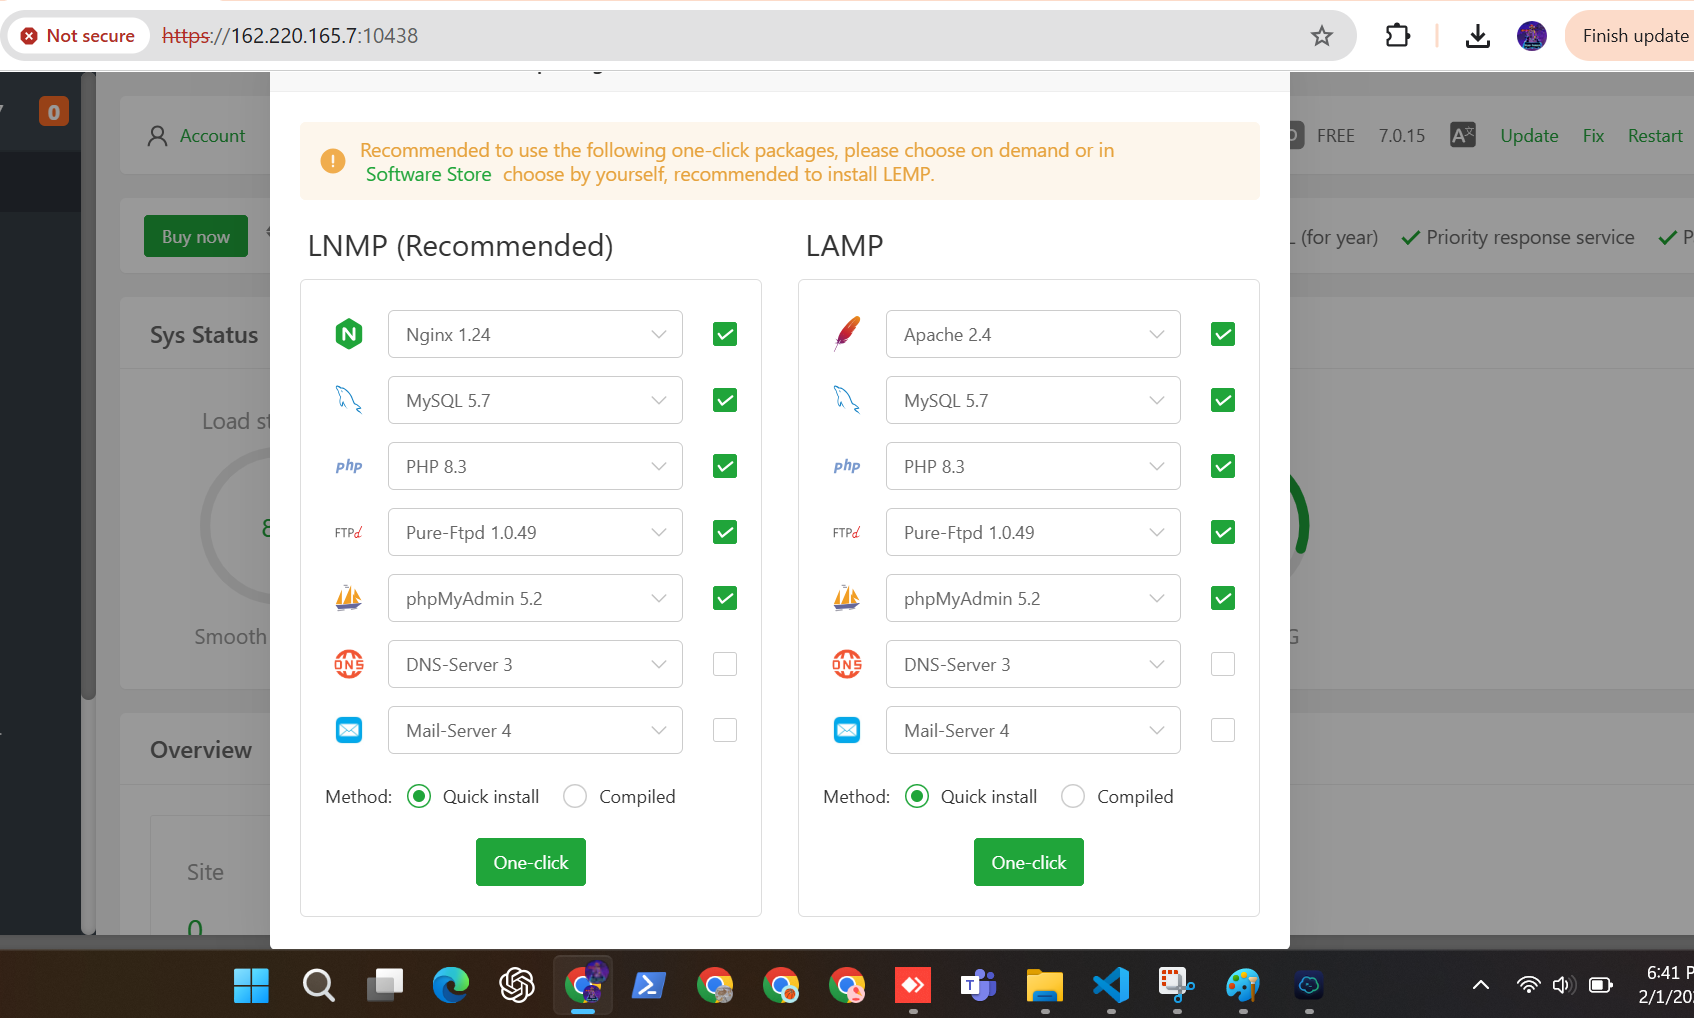This screenshot has width=1694, height=1018.
Task: Open the browser Extensions puzzle icon
Action: point(1397,36)
